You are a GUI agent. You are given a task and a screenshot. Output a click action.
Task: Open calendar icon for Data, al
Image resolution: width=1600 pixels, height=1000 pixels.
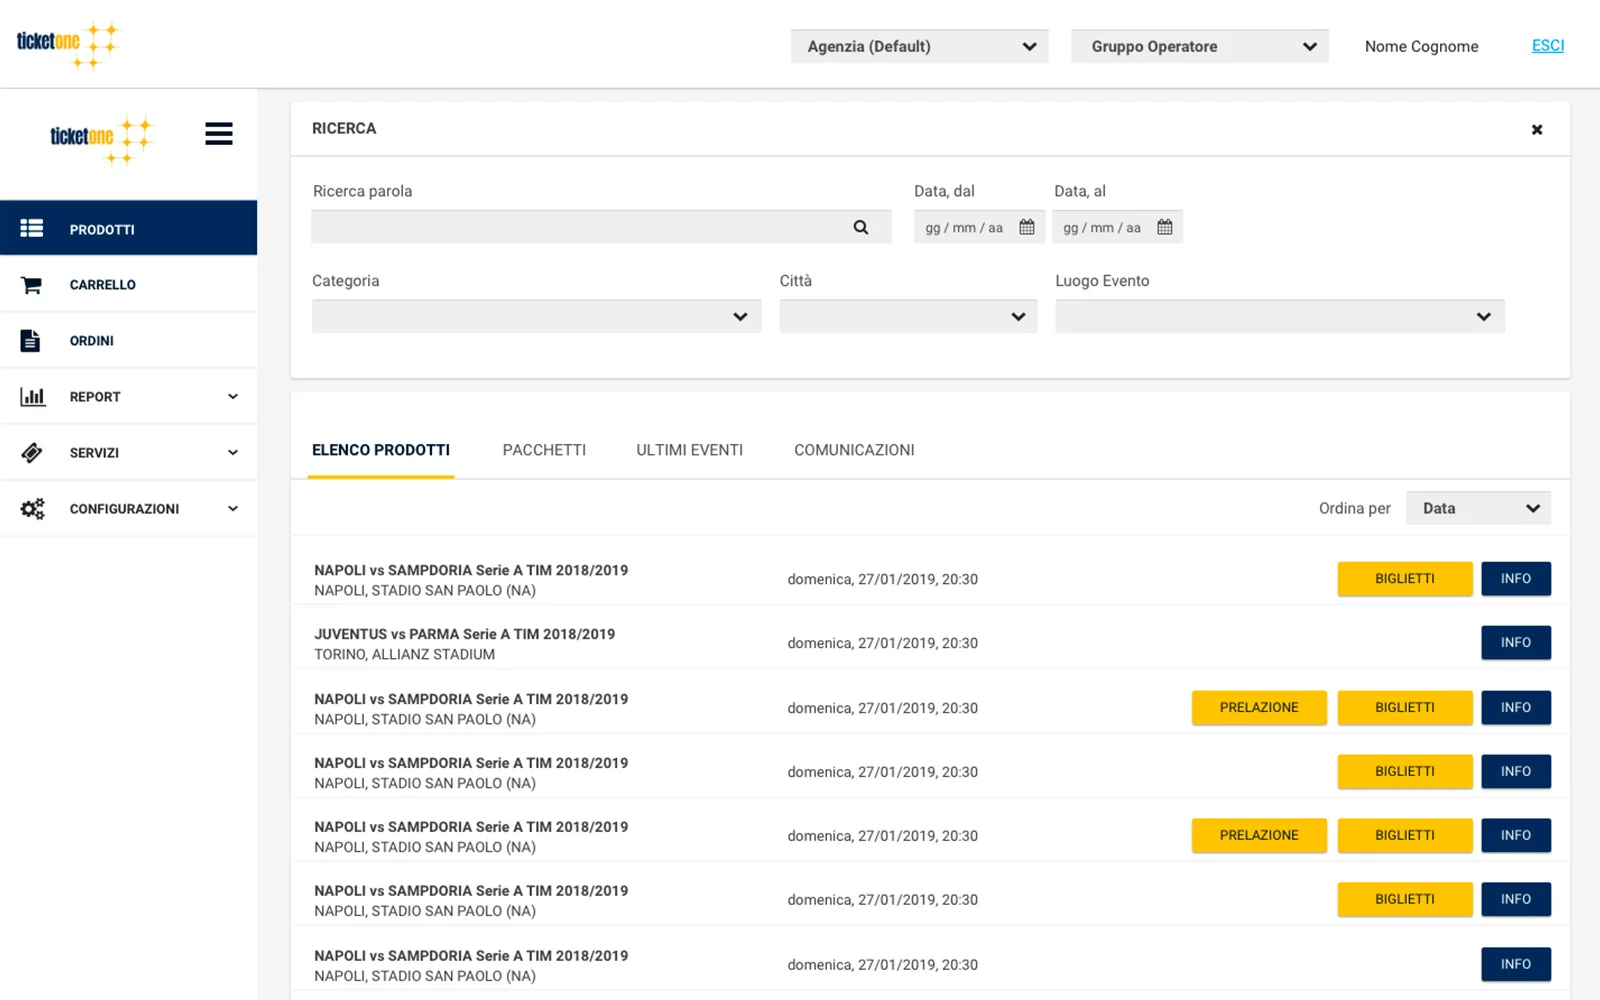pyautogui.click(x=1165, y=227)
